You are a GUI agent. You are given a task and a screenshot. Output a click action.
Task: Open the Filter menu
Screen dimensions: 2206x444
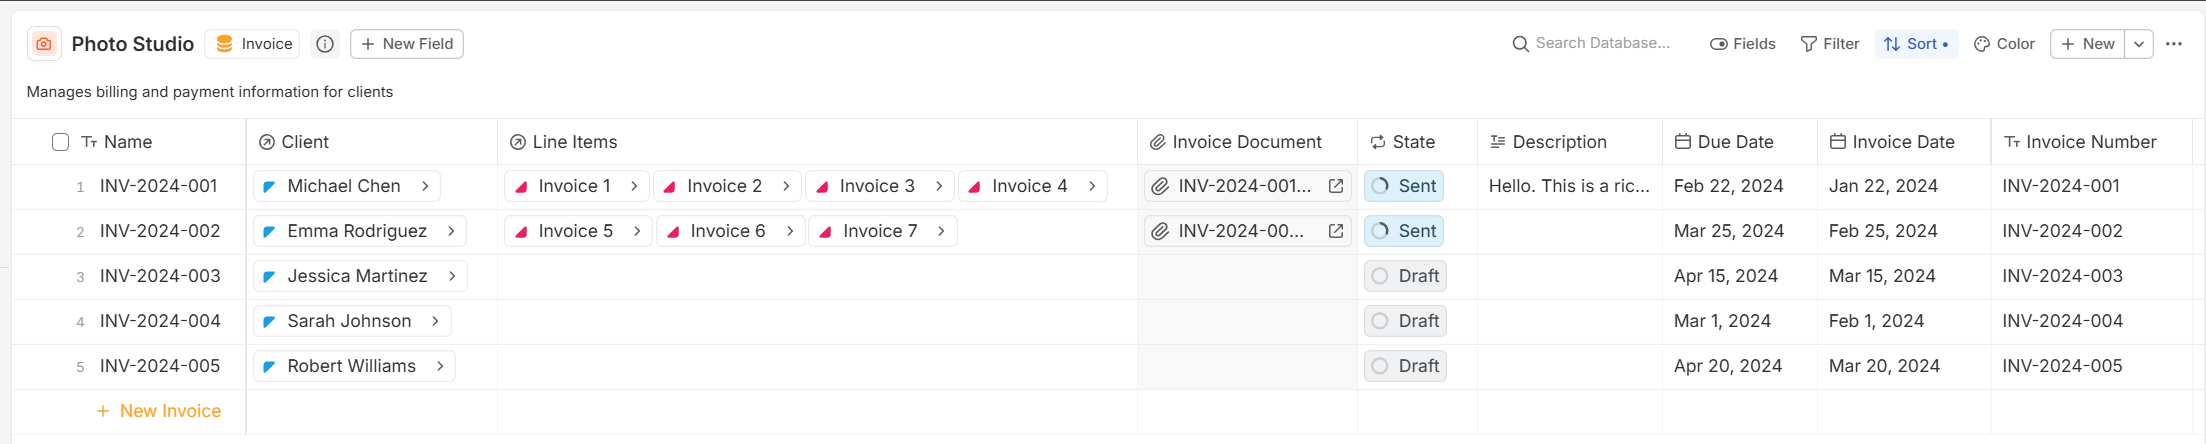[x=1829, y=44]
